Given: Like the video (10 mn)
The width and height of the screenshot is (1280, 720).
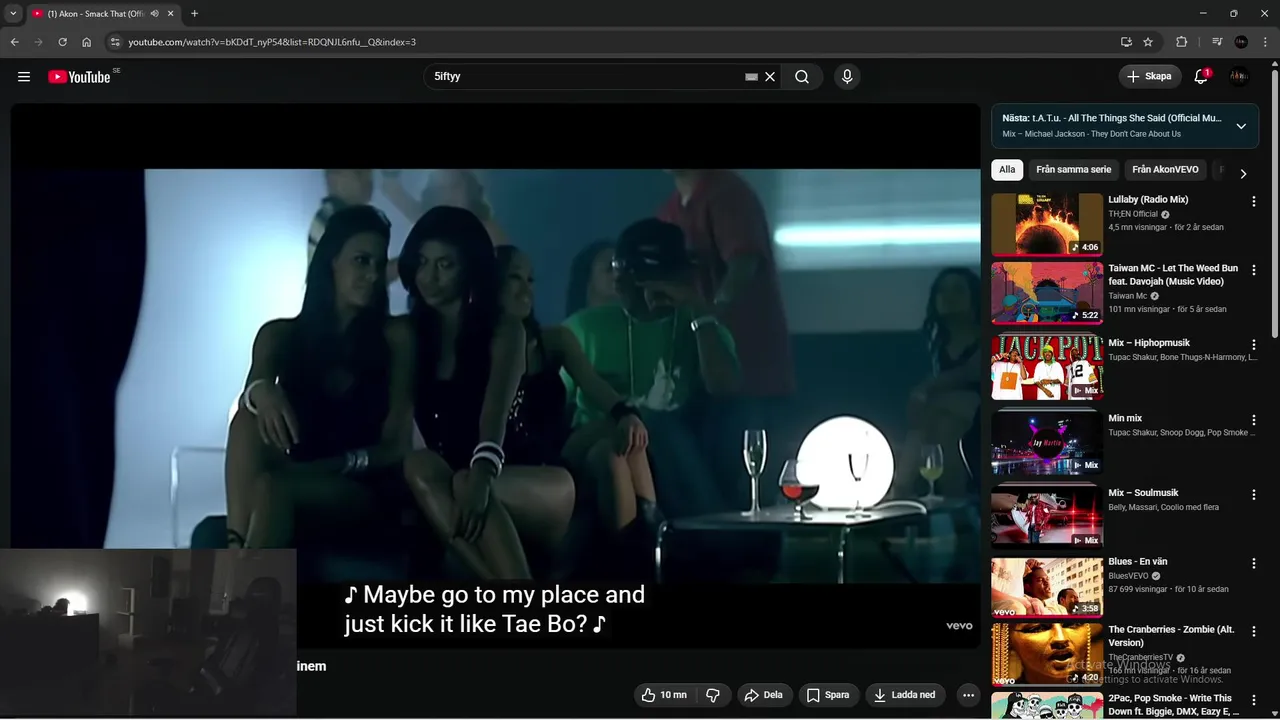Looking at the screenshot, I should coord(664,695).
